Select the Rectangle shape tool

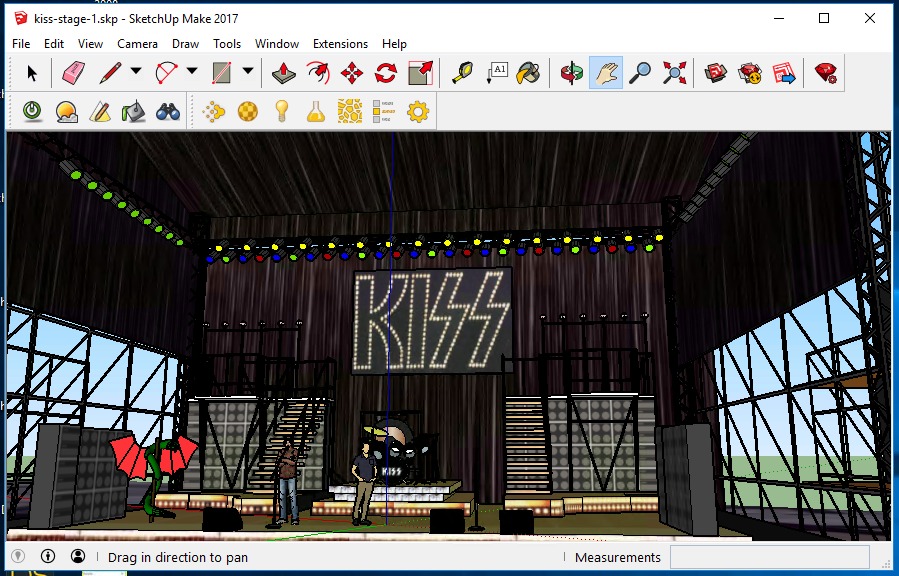point(222,73)
